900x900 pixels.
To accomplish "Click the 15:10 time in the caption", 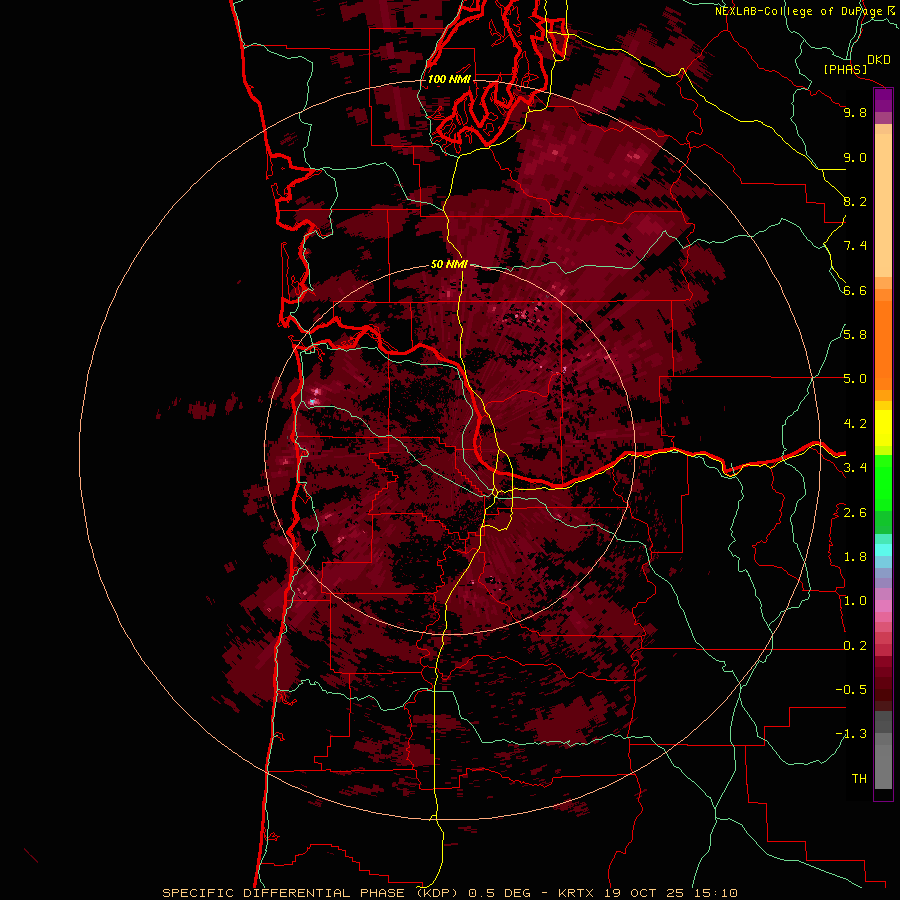I will 714,893.
